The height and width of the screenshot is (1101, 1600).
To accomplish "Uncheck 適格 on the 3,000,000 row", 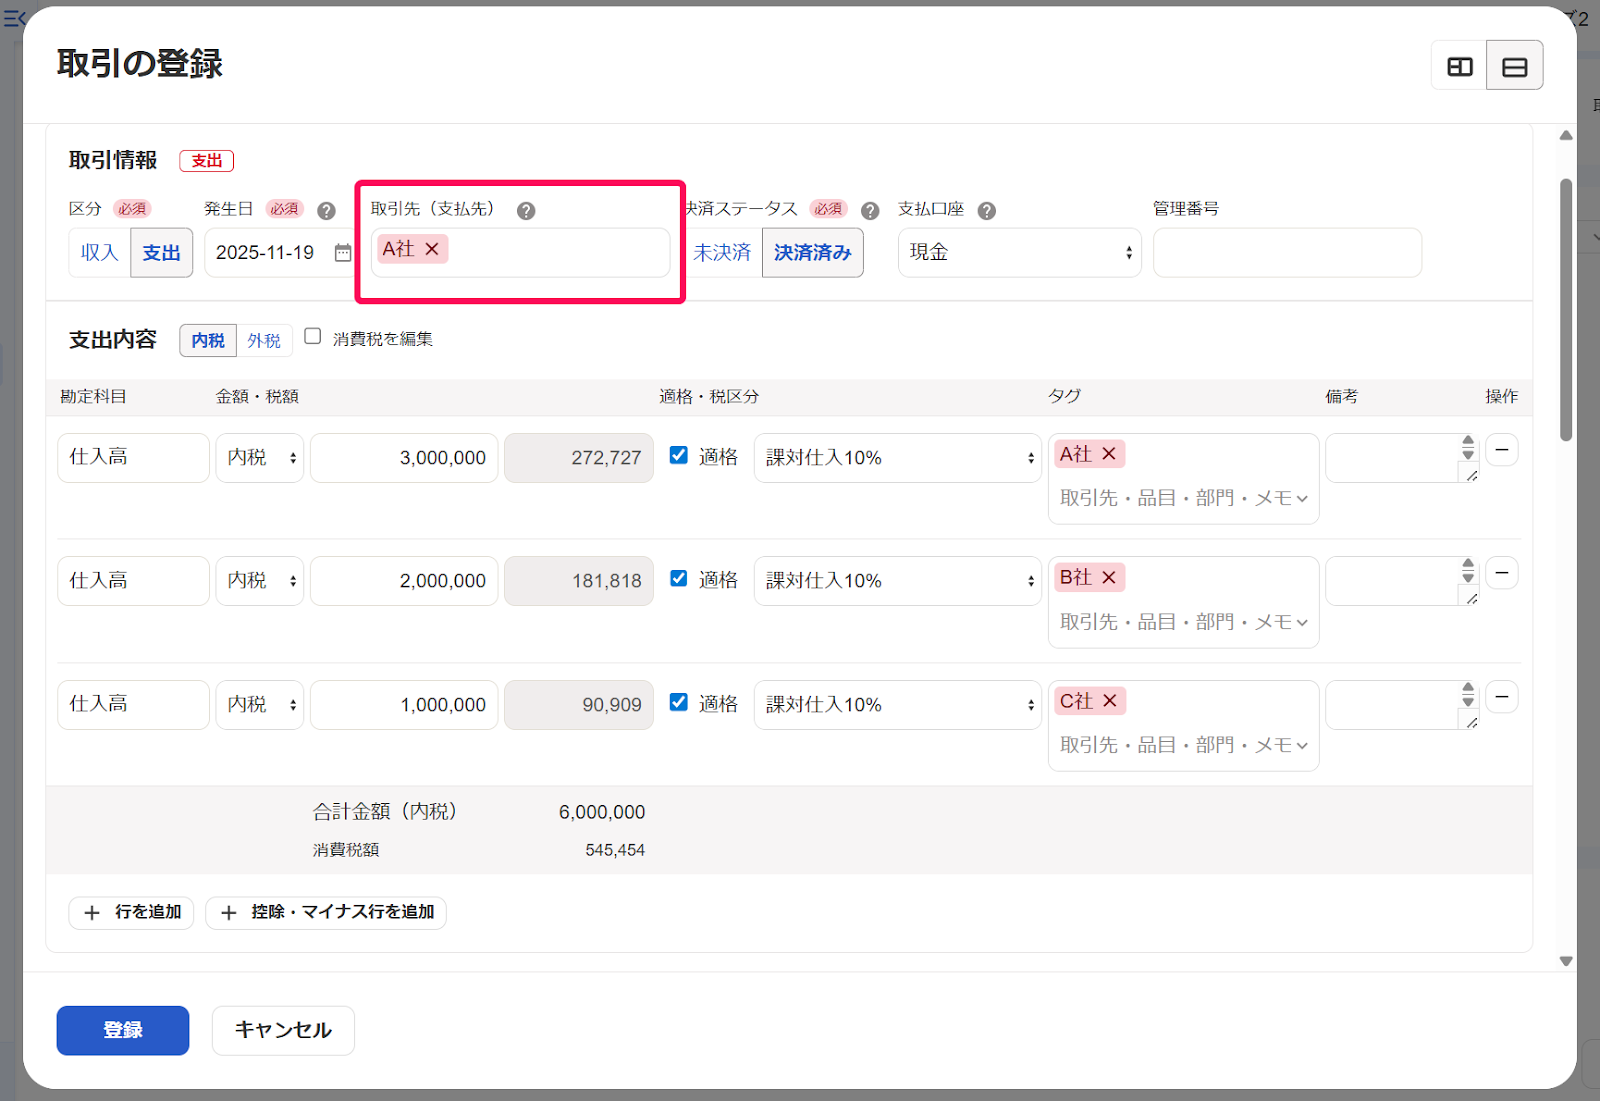I will pos(679,454).
